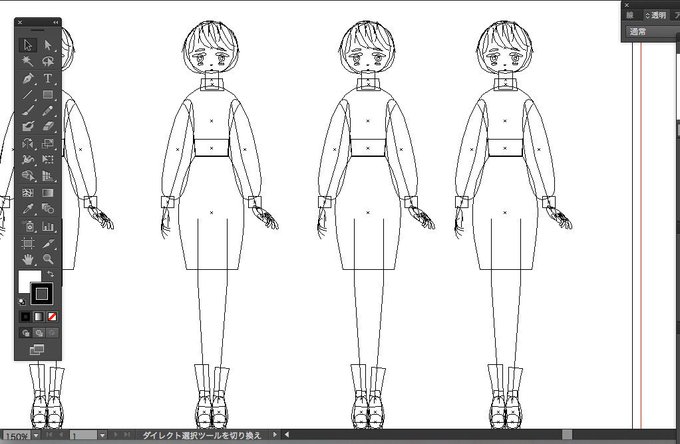
Task: Switch to the 線 panel tab
Action: tap(630, 15)
